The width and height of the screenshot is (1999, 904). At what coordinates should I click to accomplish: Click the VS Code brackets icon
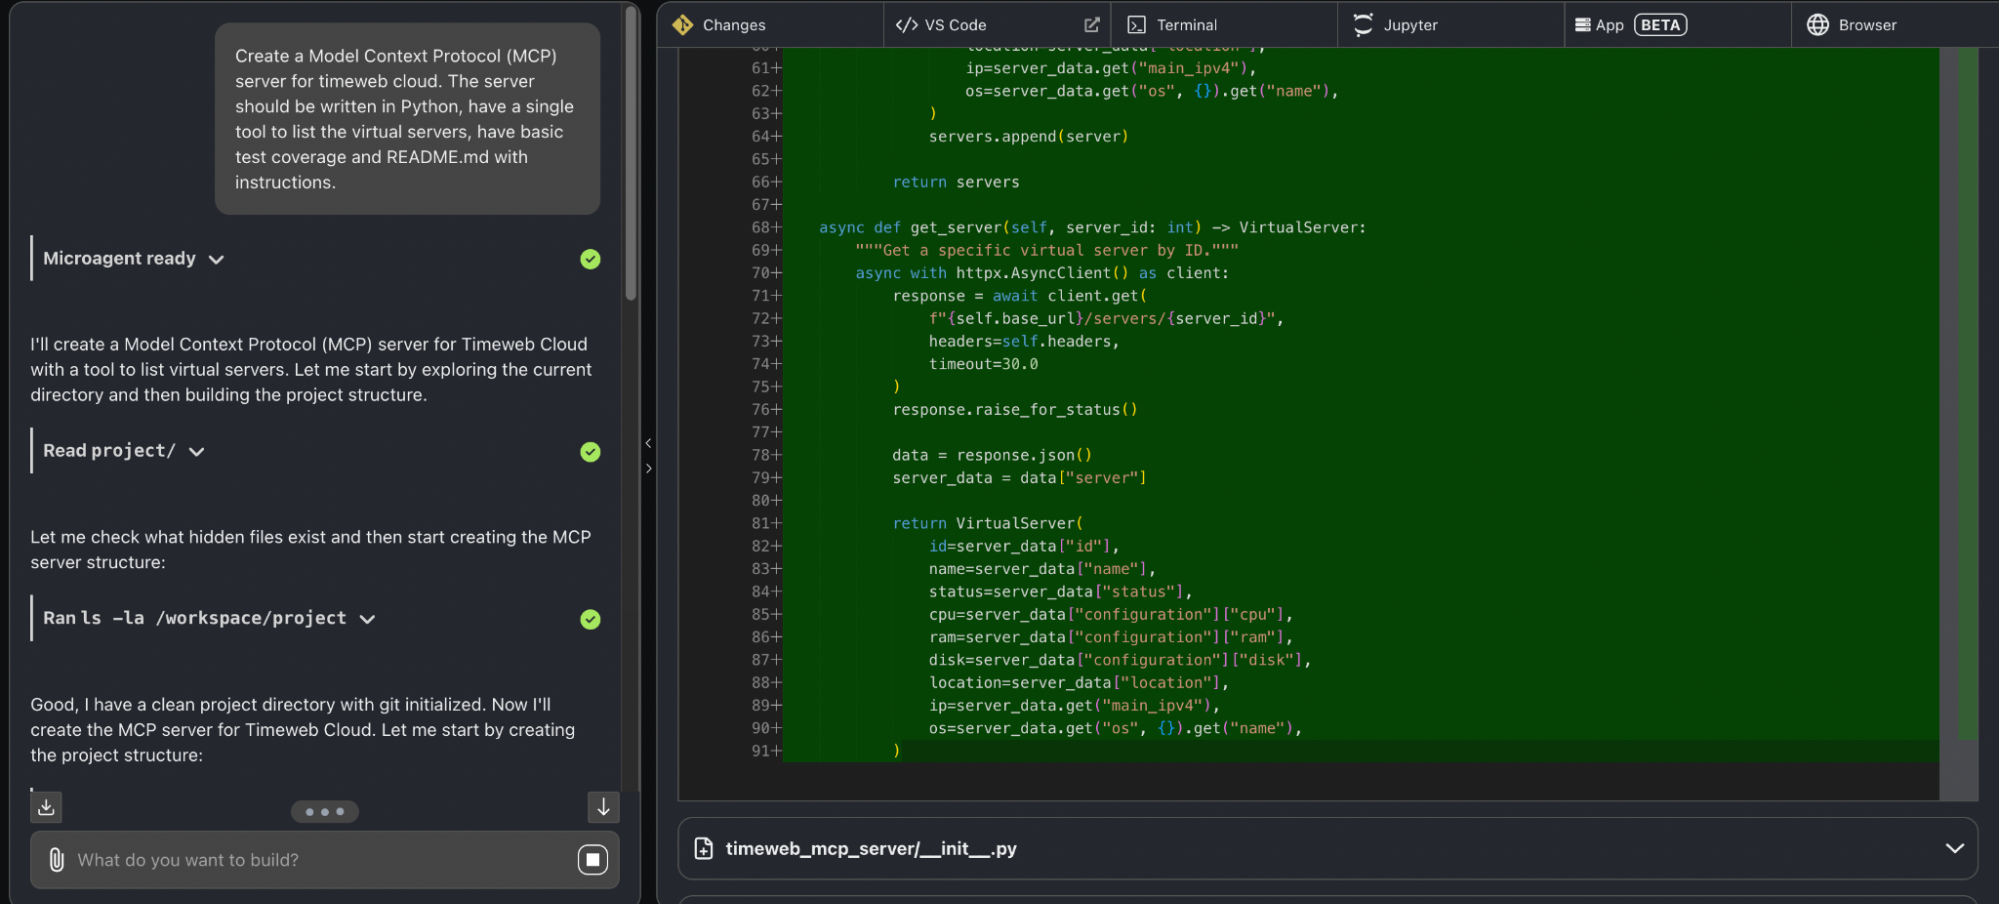[907, 25]
